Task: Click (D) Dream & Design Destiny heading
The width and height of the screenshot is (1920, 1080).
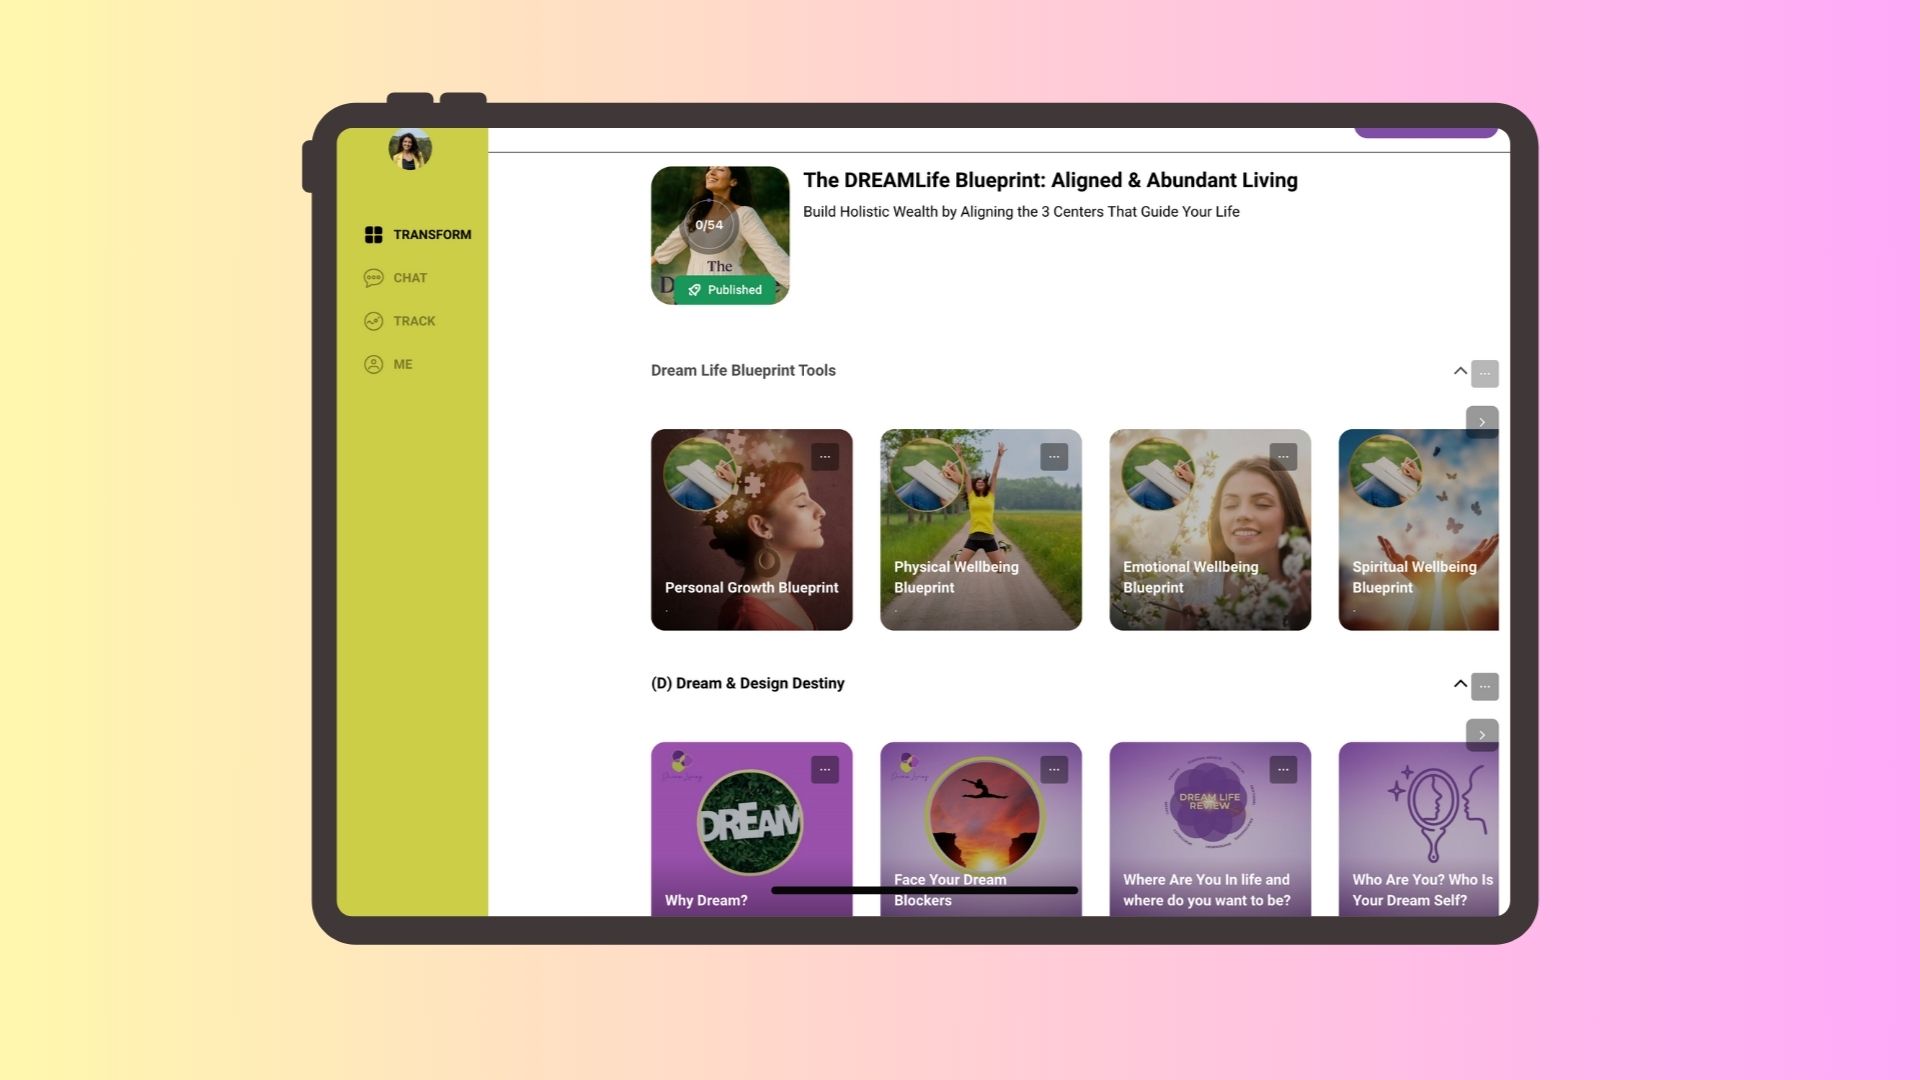Action: 748,683
